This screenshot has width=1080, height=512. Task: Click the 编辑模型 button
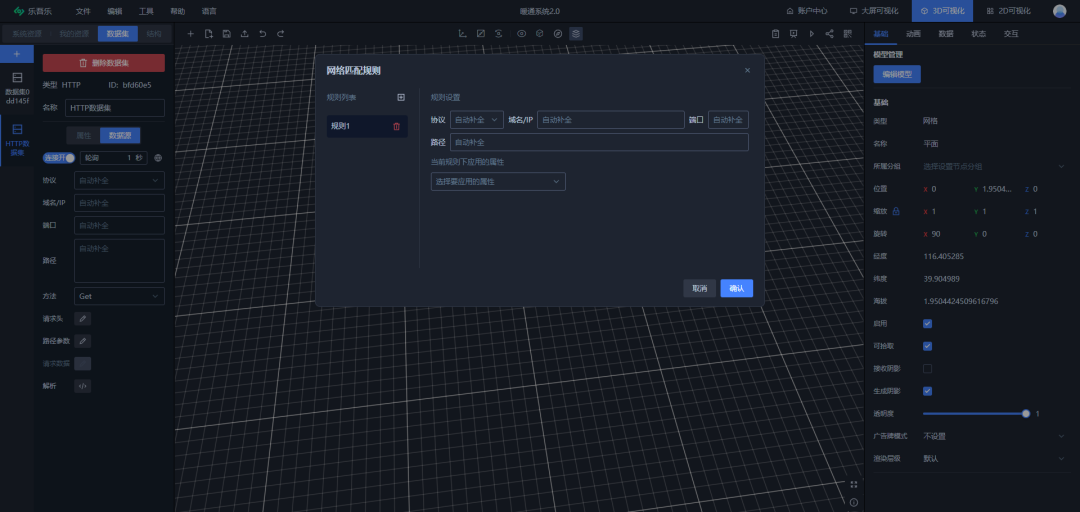pyautogui.click(x=897, y=74)
